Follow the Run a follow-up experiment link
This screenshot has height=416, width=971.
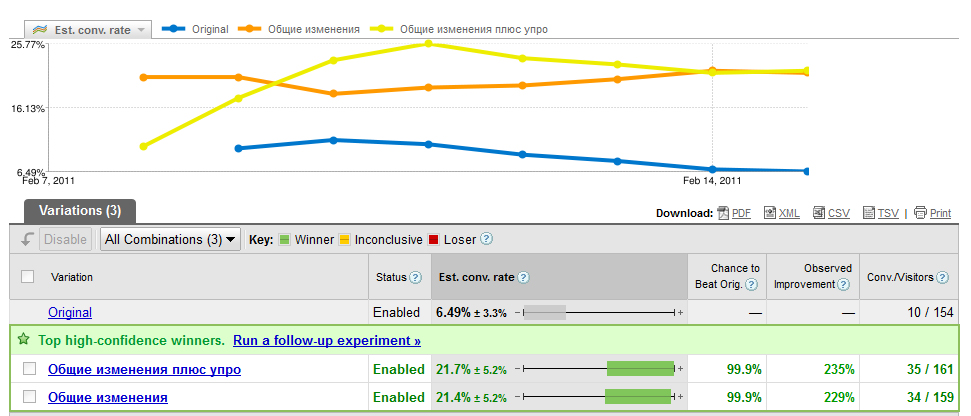point(327,340)
